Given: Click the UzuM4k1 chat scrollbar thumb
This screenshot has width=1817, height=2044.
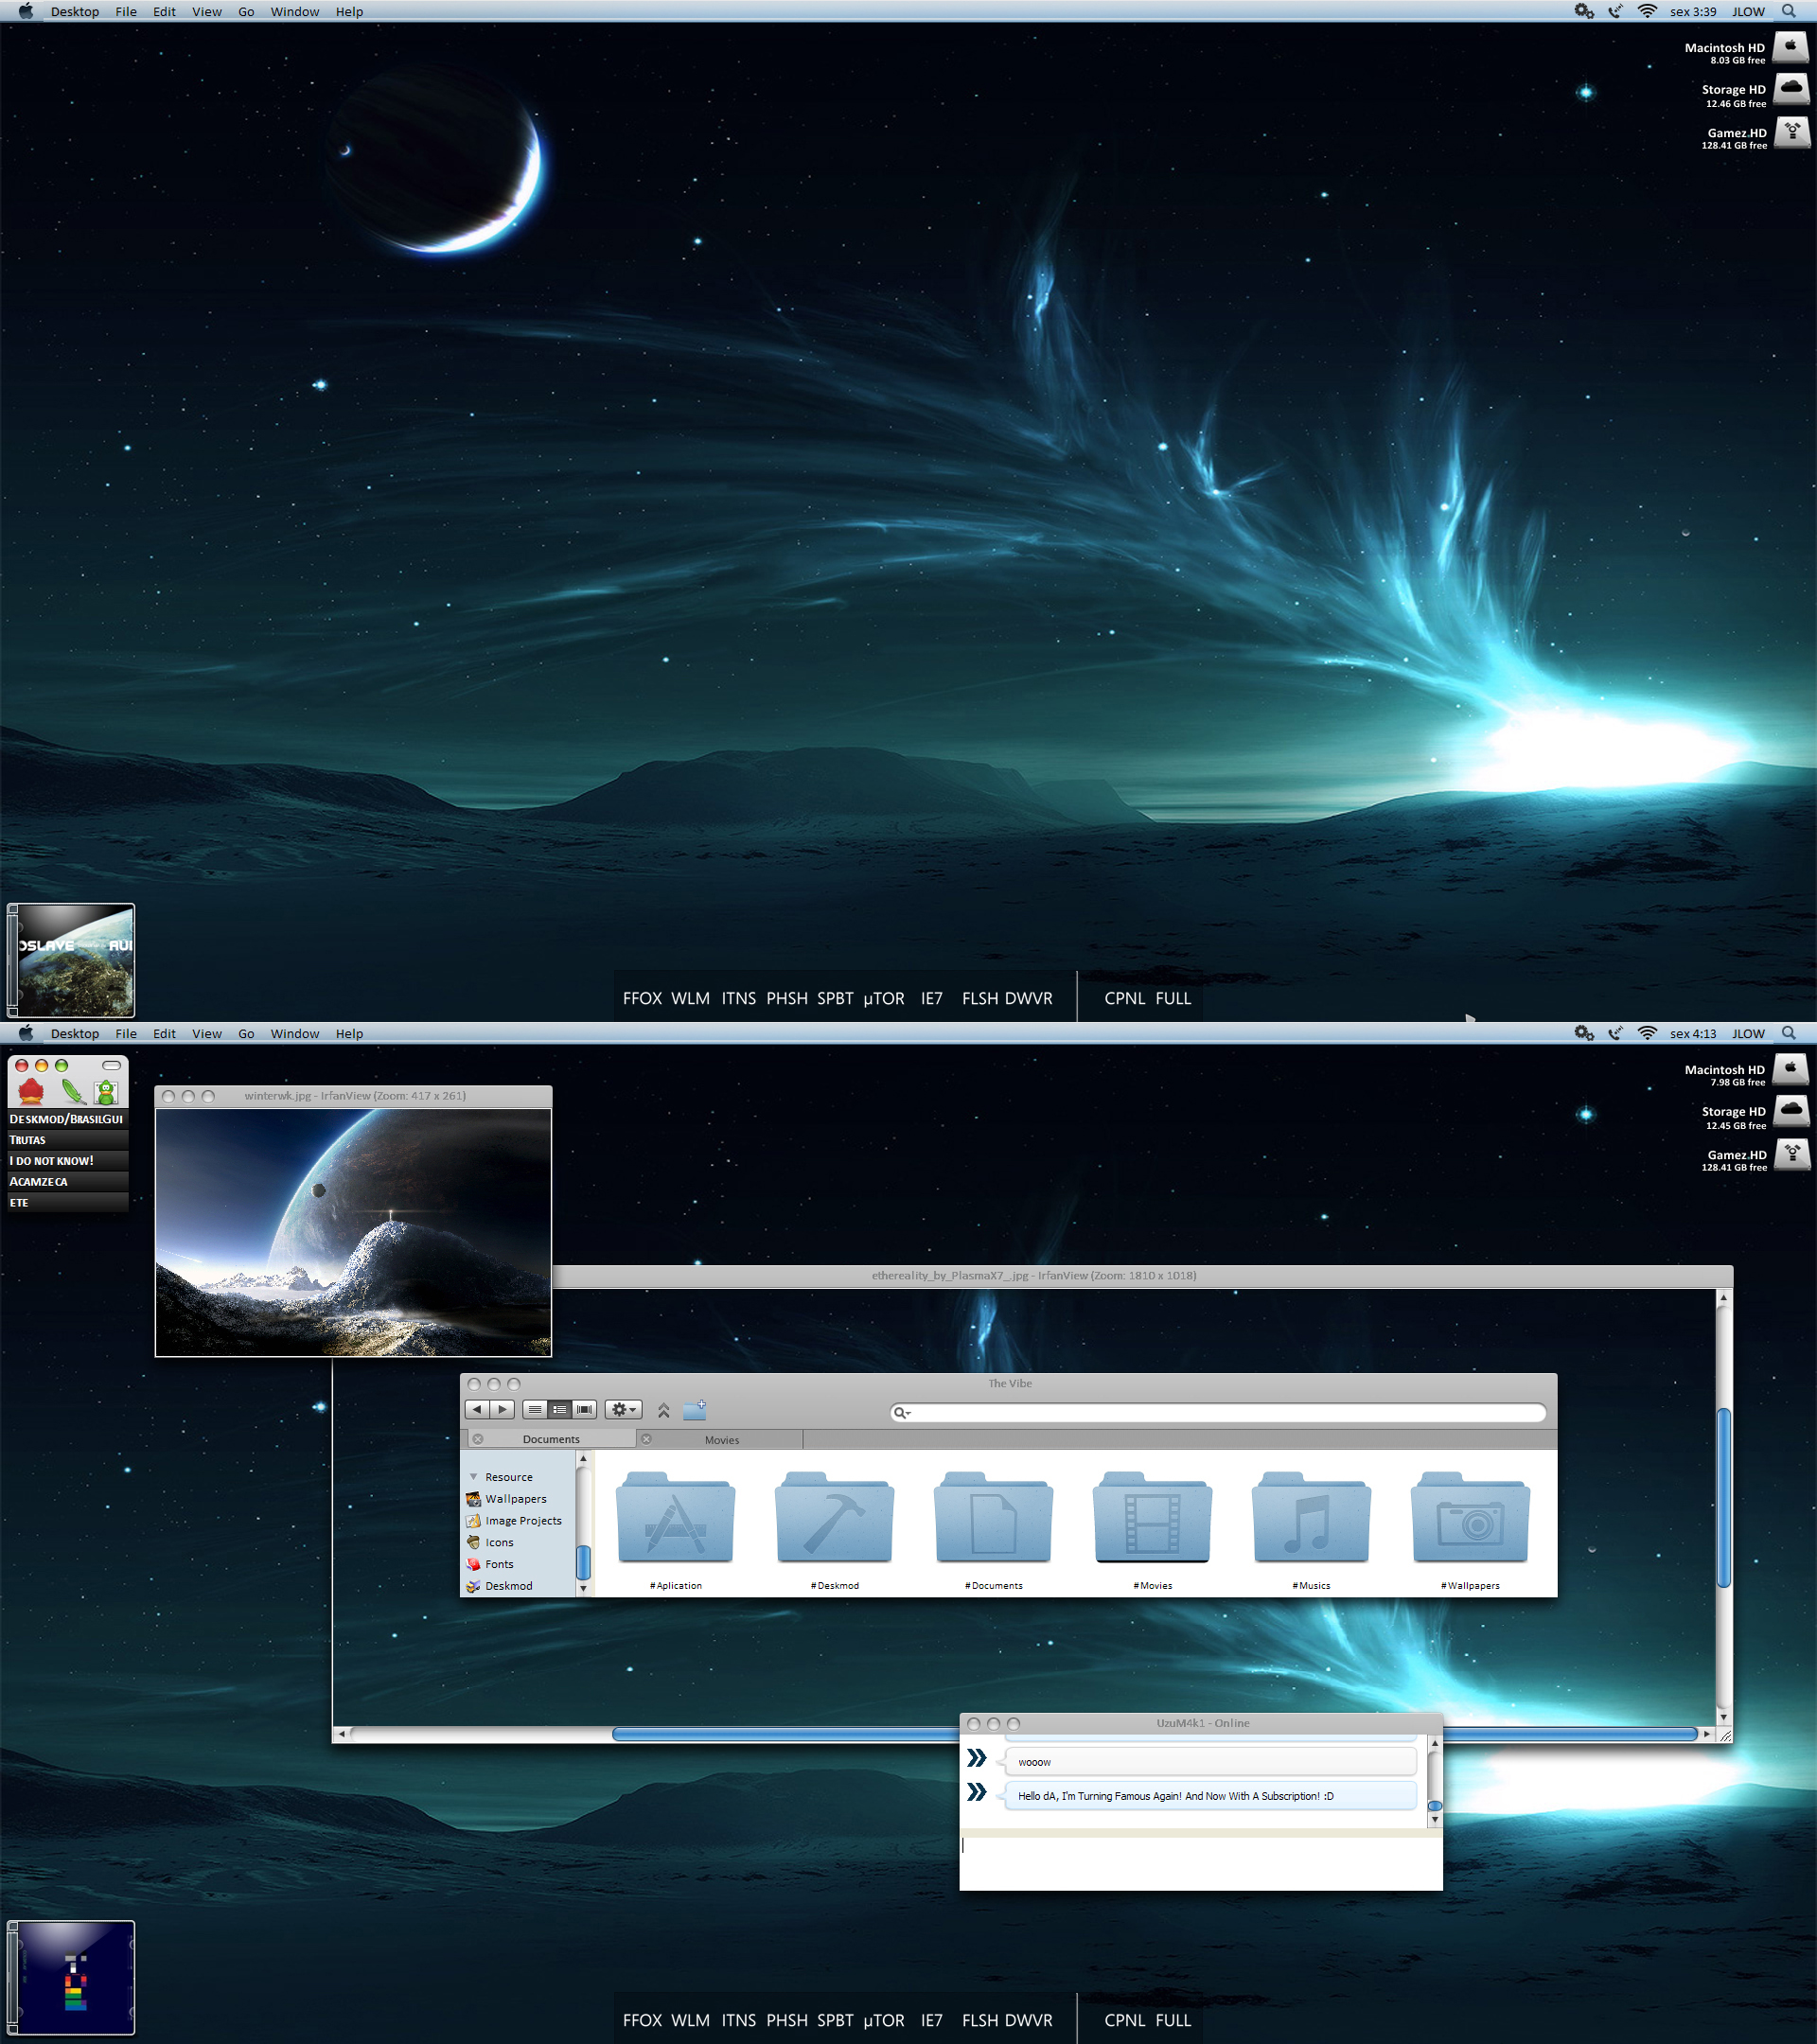Looking at the screenshot, I should coord(1435,1806).
